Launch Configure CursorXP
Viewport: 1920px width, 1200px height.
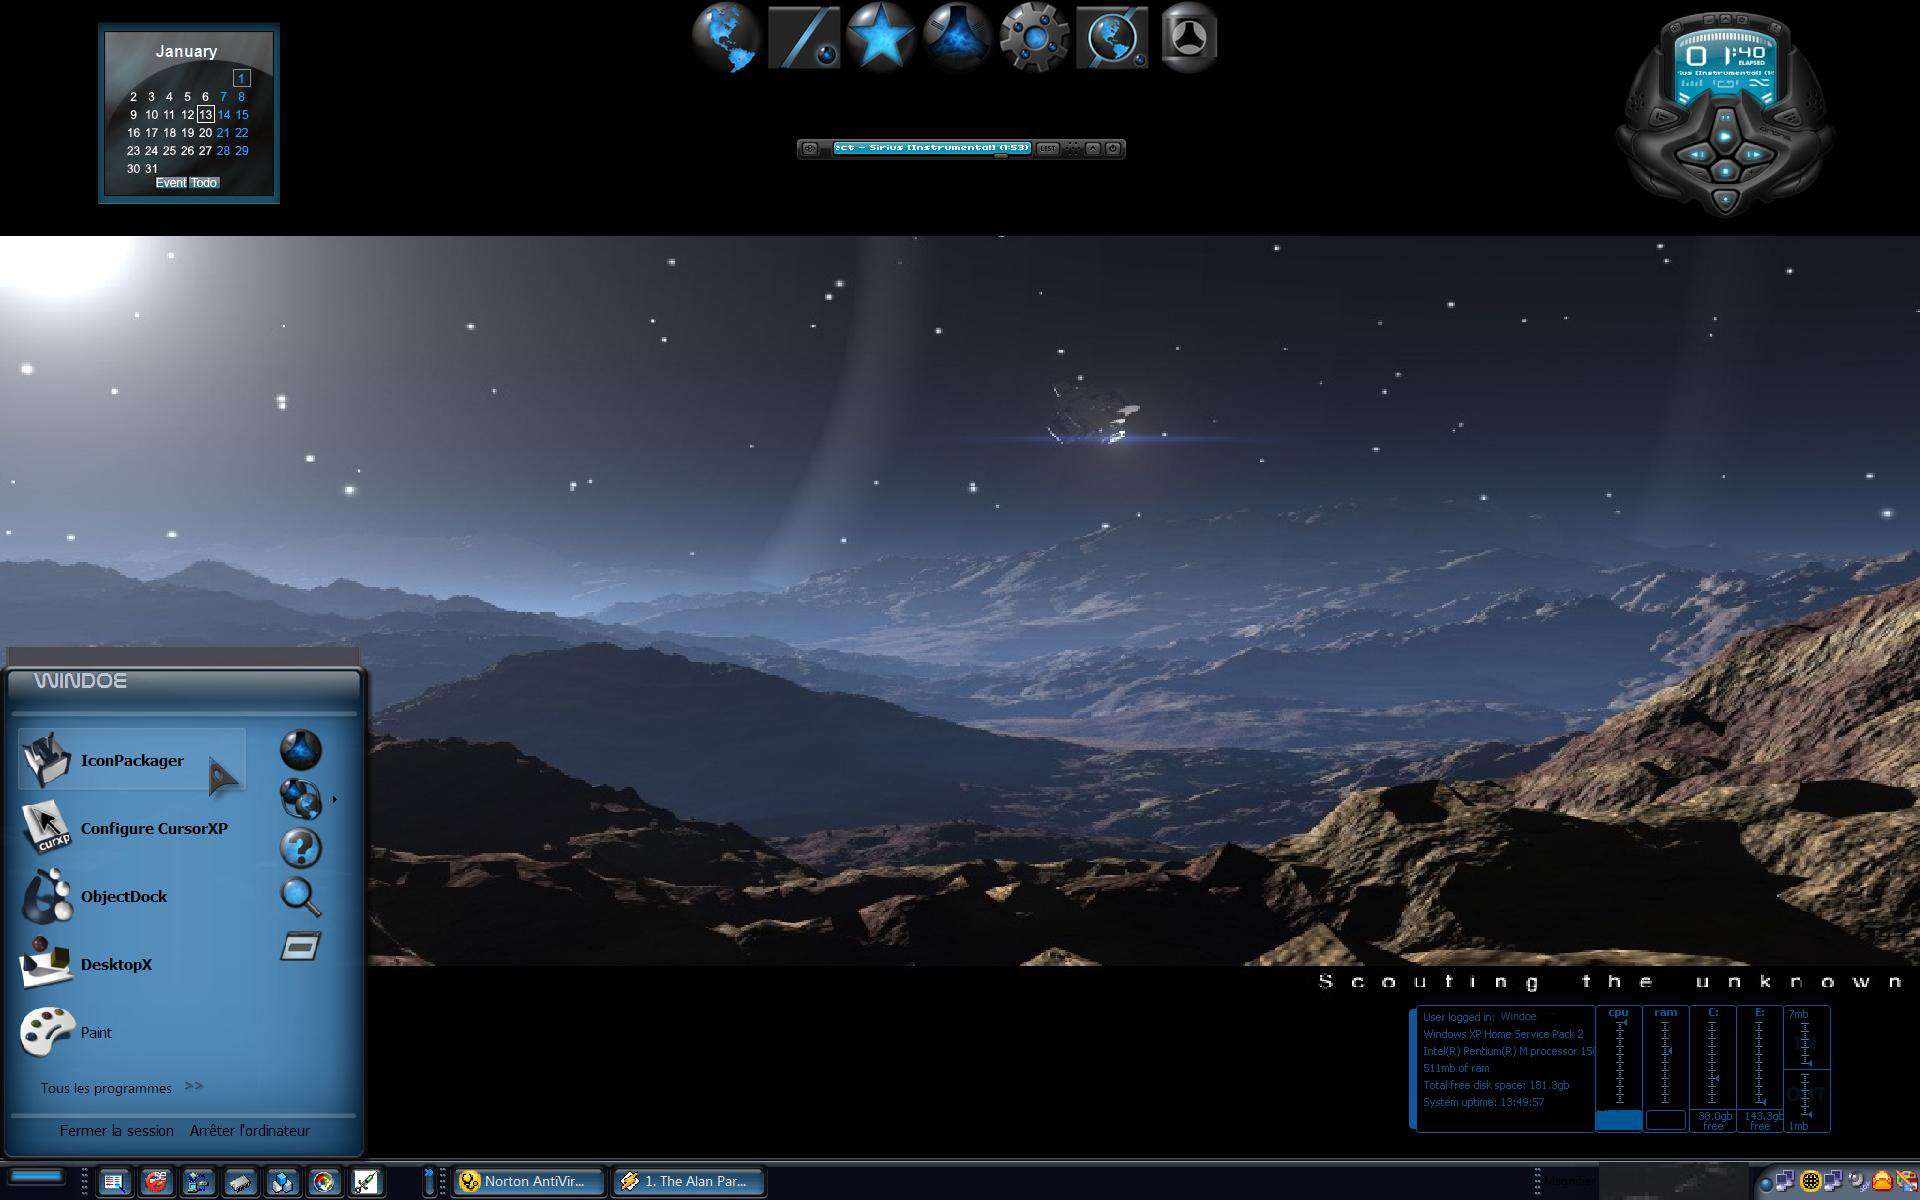tap(154, 828)
